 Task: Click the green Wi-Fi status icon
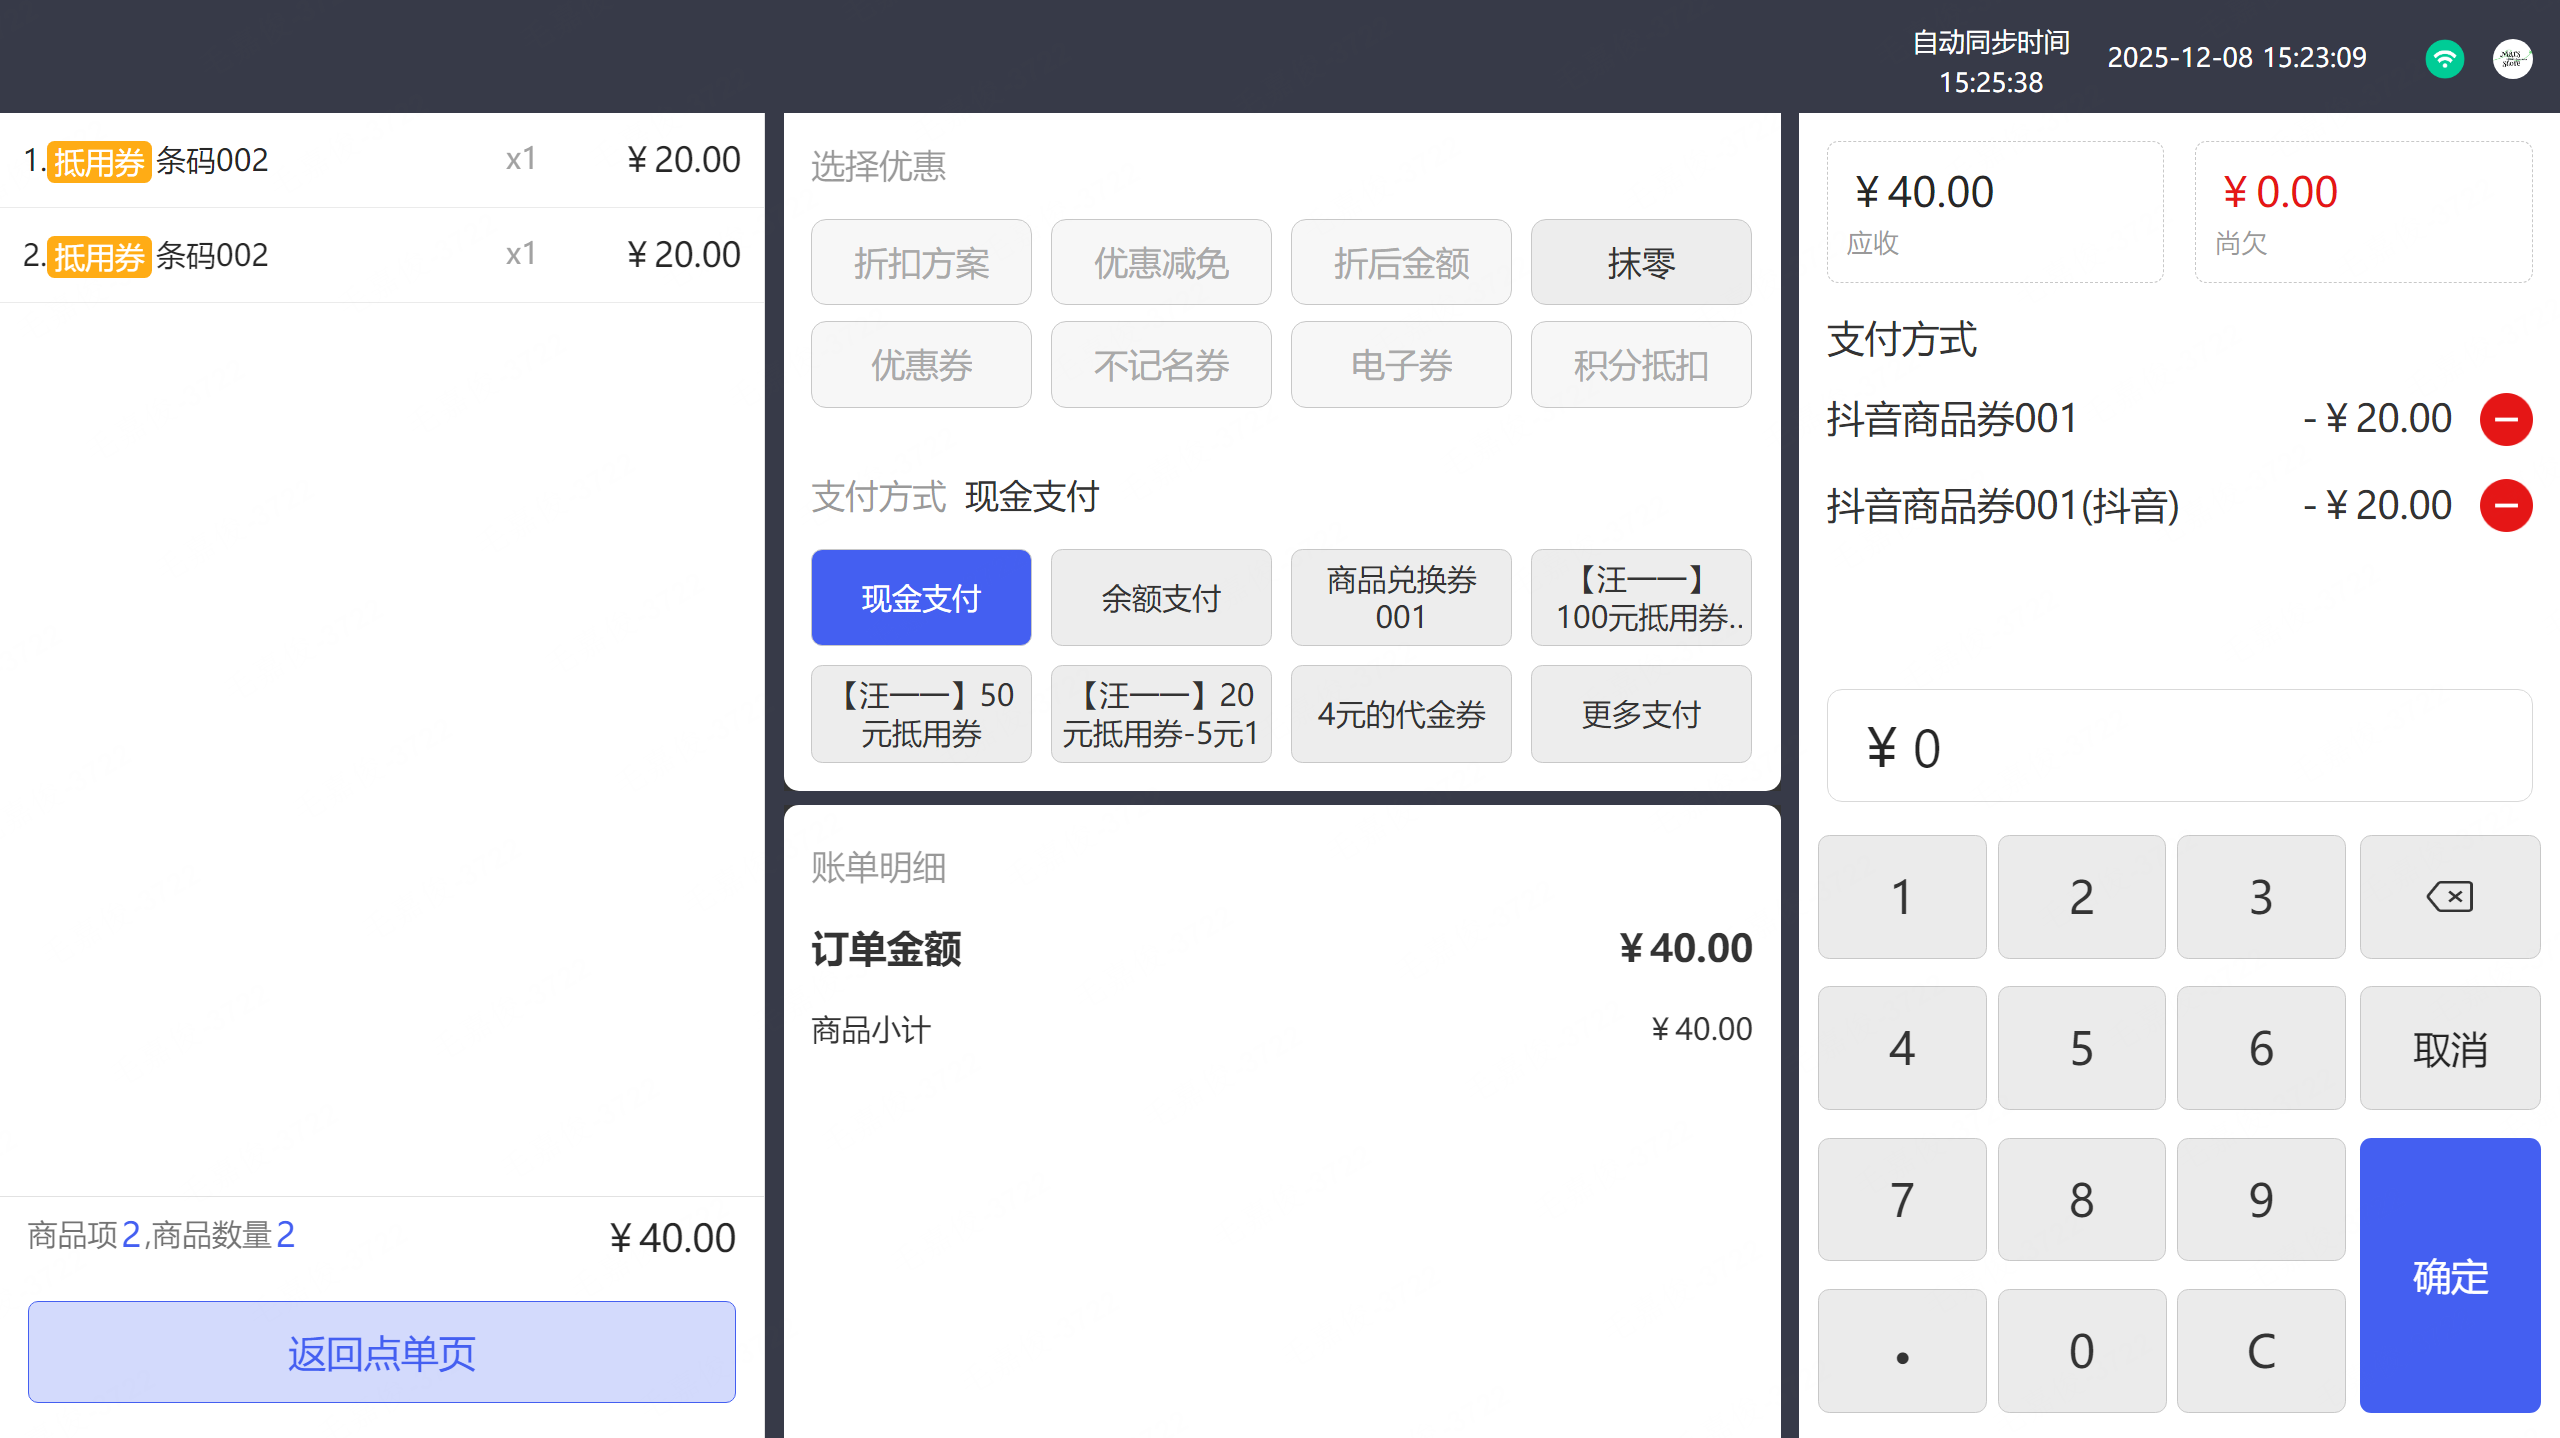pyautogui.click(x=2444, y=59)
